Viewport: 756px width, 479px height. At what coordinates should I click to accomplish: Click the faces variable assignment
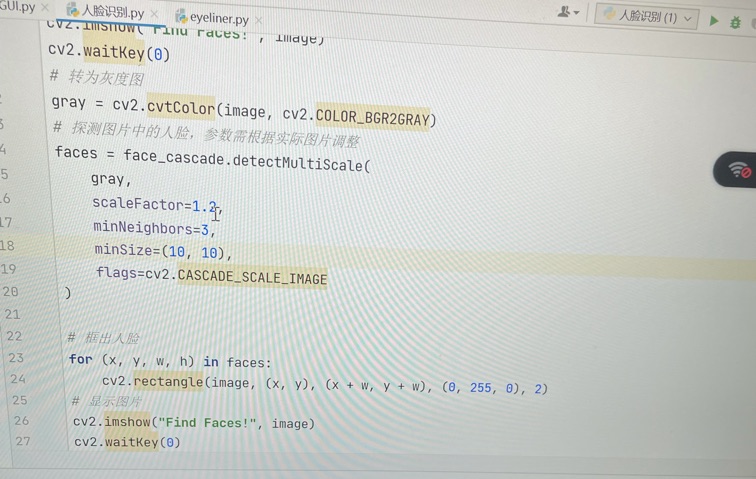pos(76,152)
